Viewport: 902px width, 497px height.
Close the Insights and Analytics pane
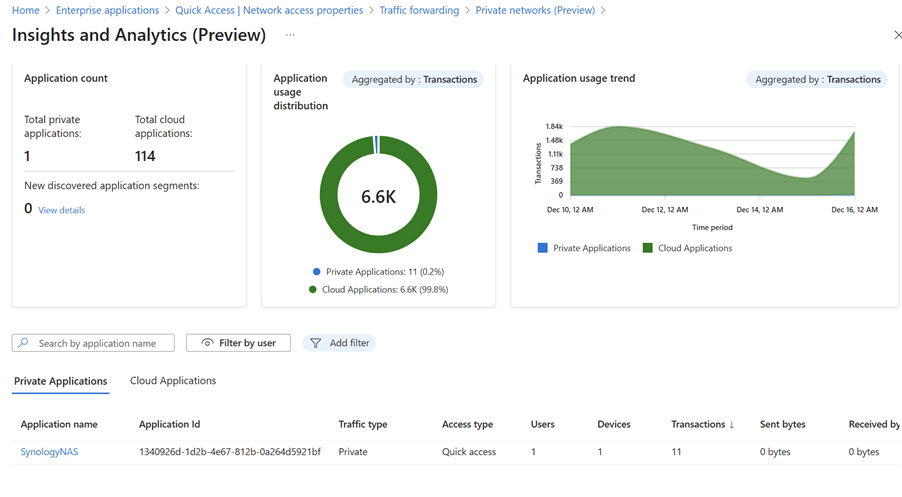pyautogui.click(x=897, y=35)
